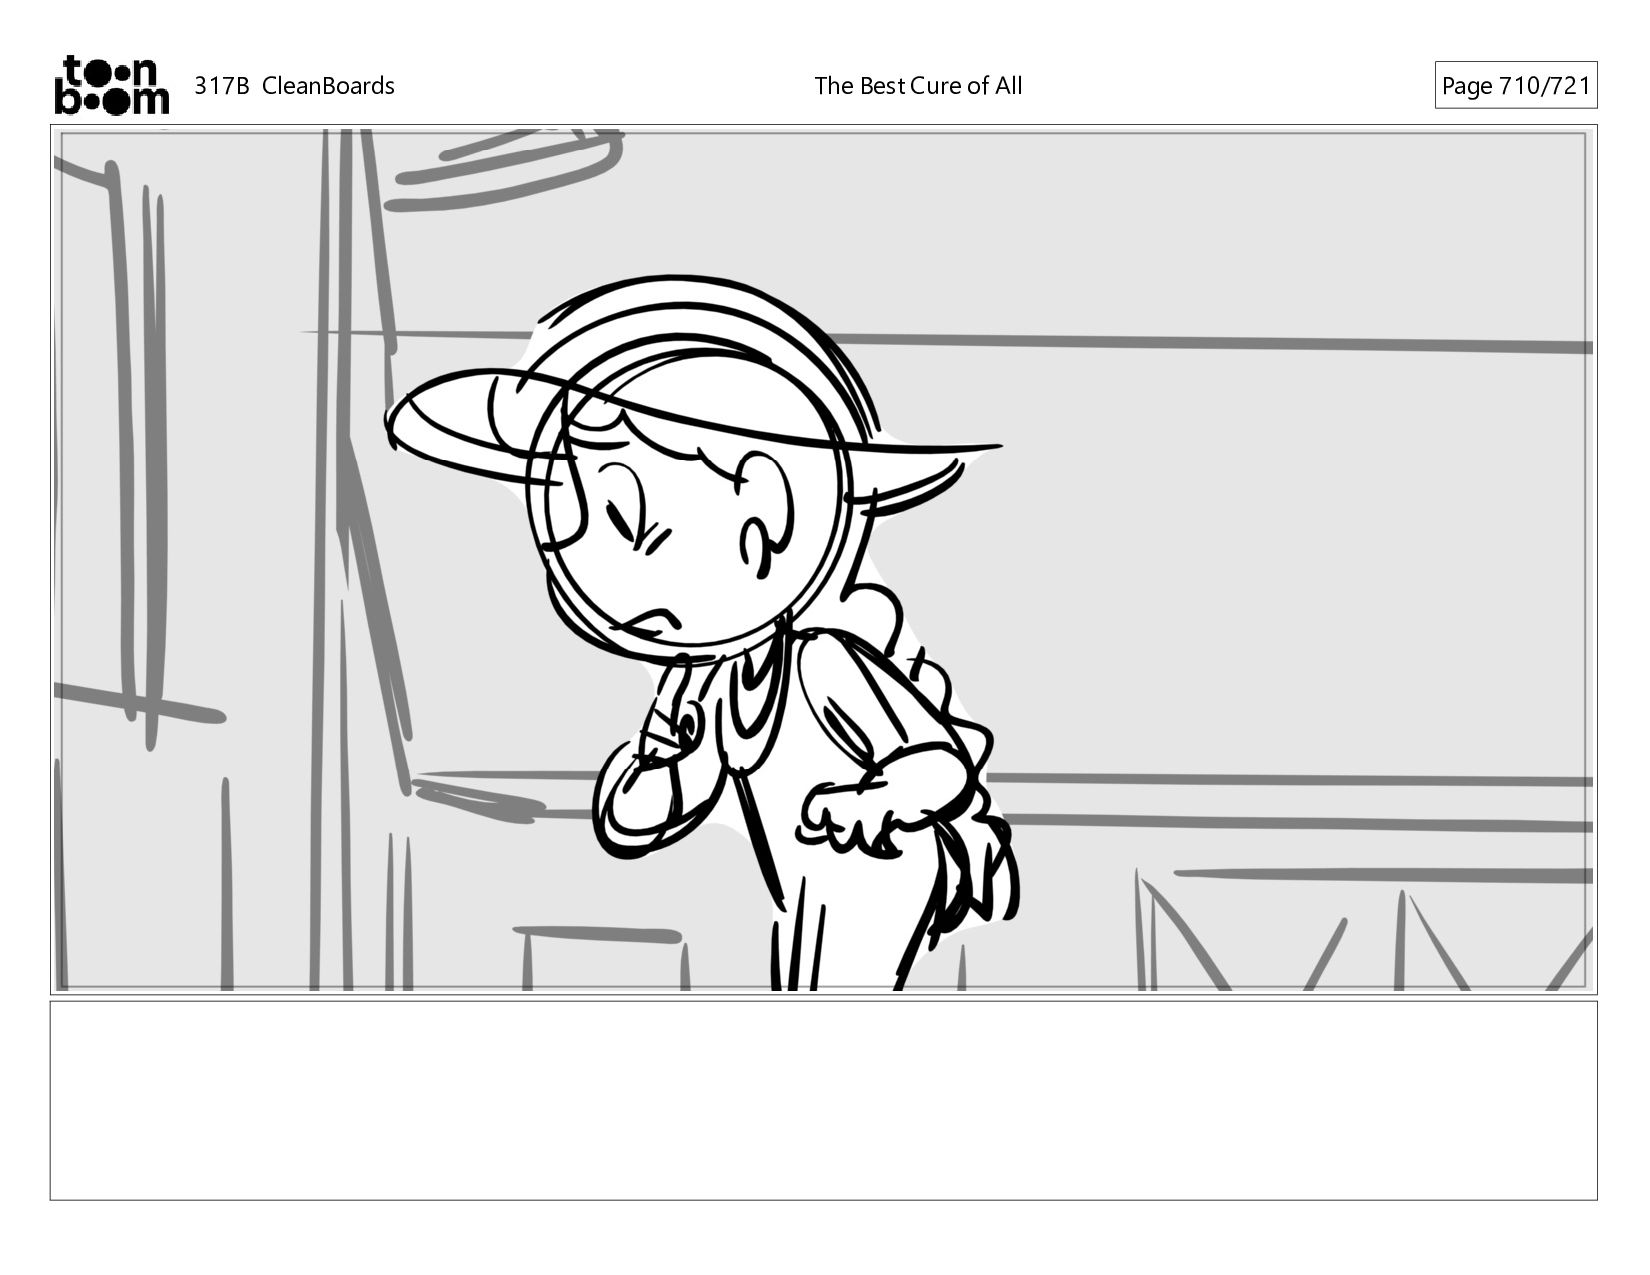Click the empty notes box below the panel
The width and height of the screenshot is (1650, 1275).
pyautogui.click(x=823, y=1100)
